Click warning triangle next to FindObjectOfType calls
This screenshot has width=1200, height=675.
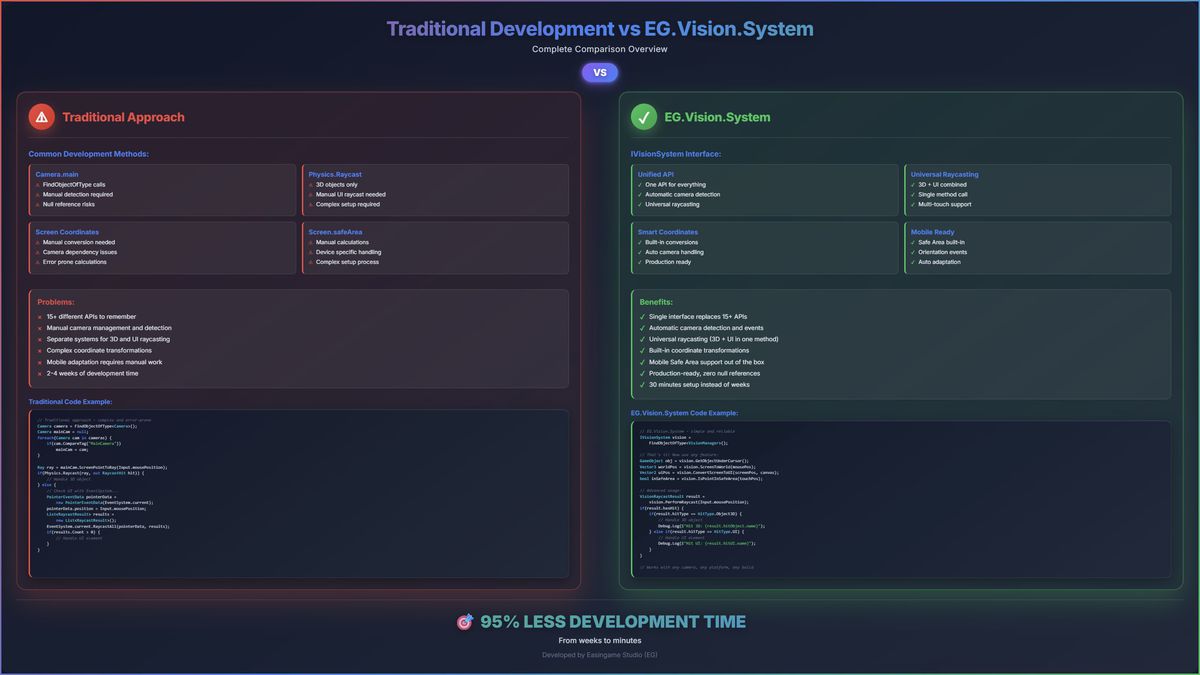point(38,185)
